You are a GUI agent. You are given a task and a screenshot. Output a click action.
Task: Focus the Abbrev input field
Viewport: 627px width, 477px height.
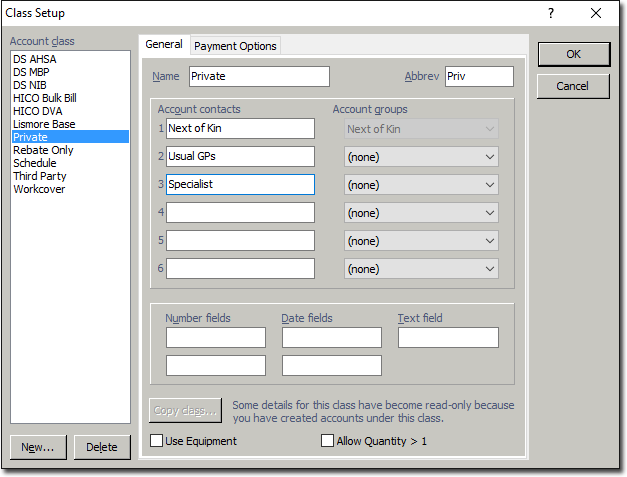(478, 77)
